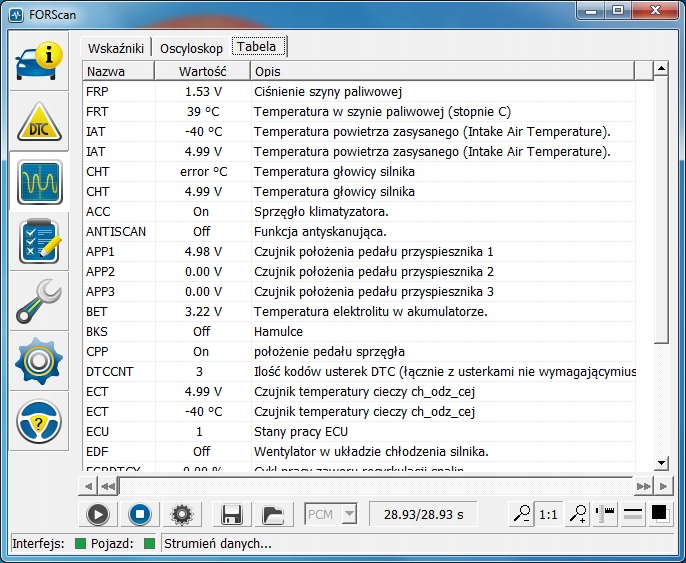Open the gear configuration section

40,362
